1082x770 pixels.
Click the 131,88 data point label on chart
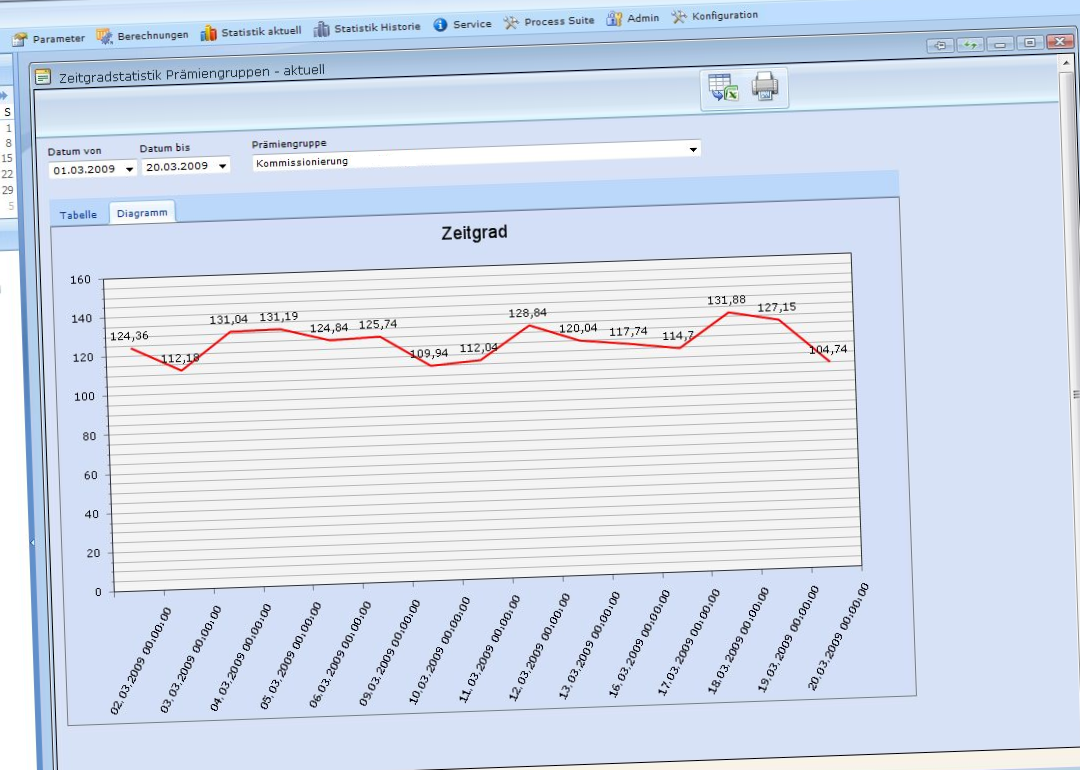click(x=727, y=300)
